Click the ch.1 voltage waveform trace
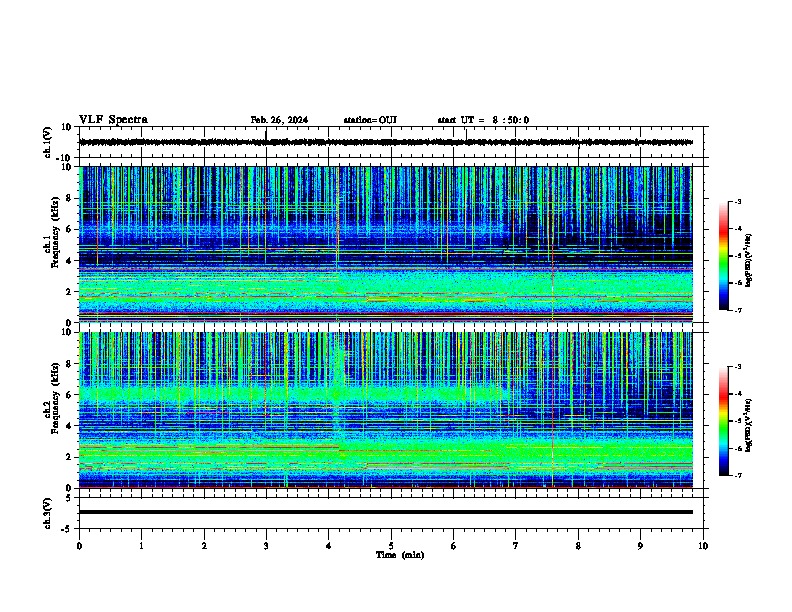The image size is (792, 612). pyautogui.click(x=385, y=142)
